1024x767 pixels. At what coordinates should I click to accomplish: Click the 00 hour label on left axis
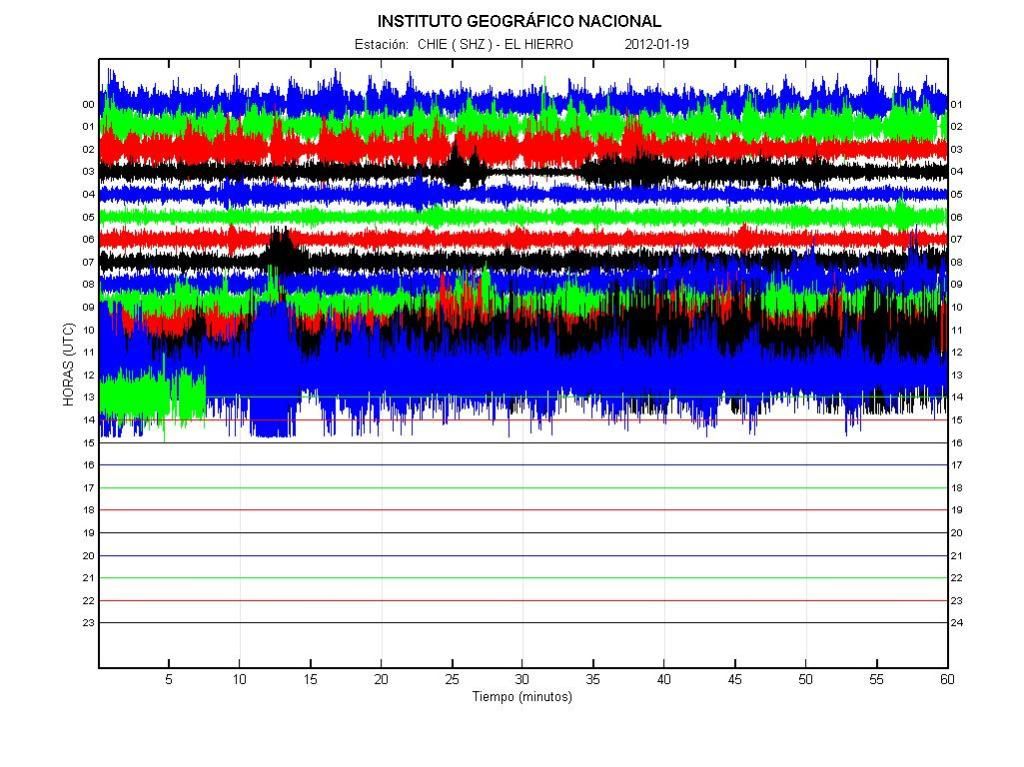click(88, 104)
